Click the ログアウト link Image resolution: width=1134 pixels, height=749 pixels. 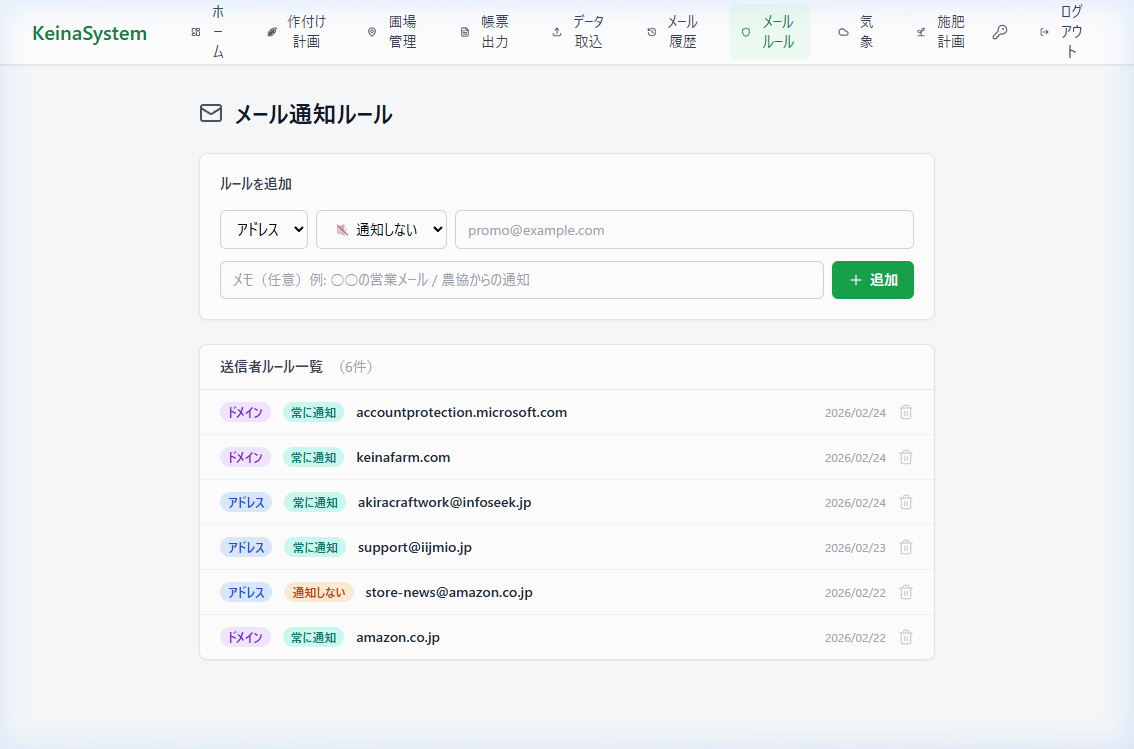[x=1061, y=32]
